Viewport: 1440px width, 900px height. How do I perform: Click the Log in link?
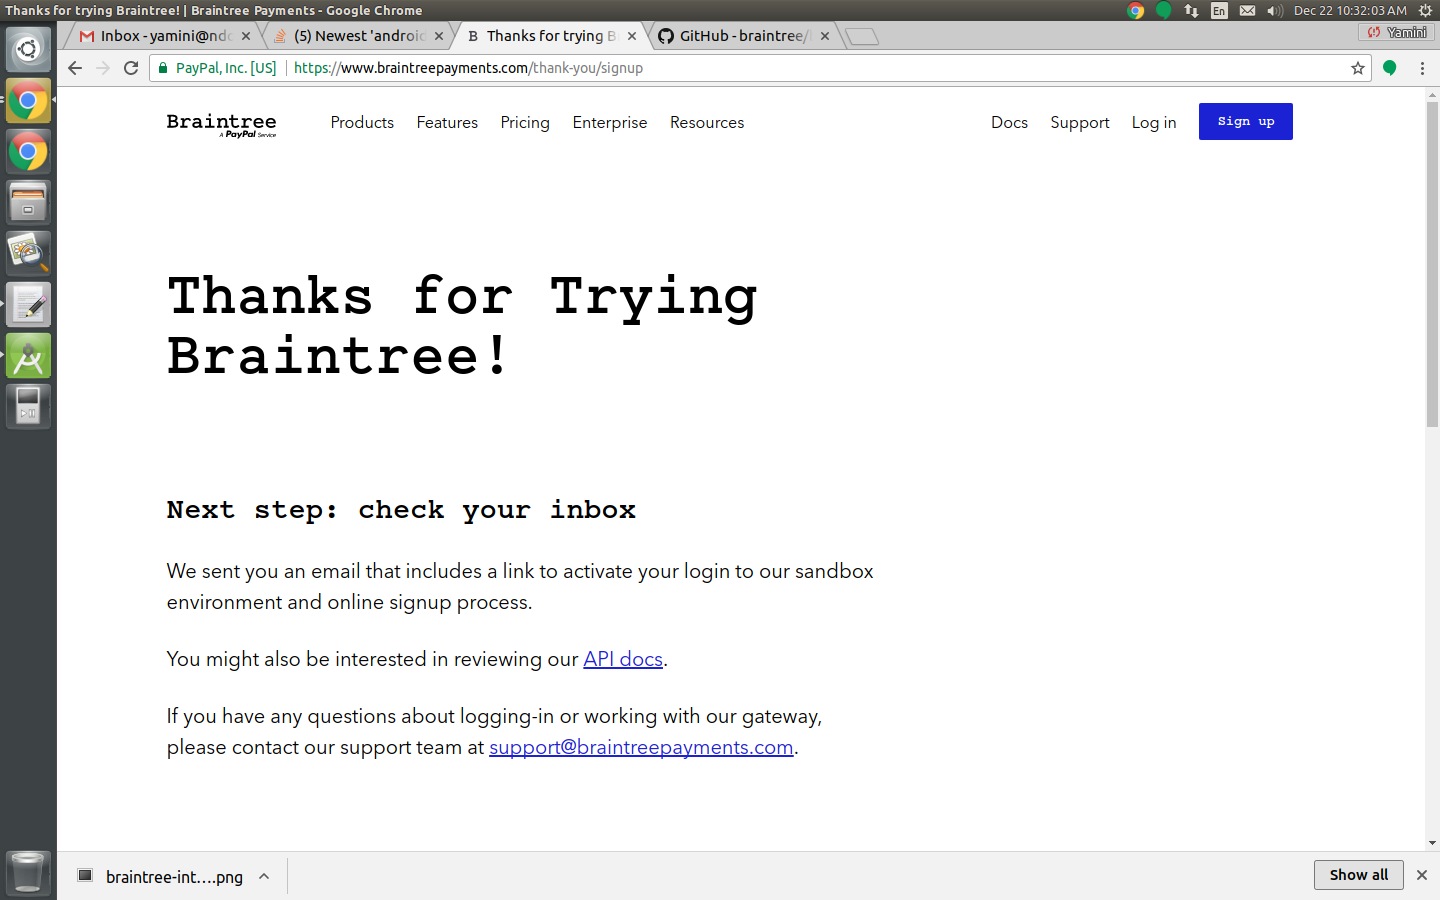point(1154,122)
